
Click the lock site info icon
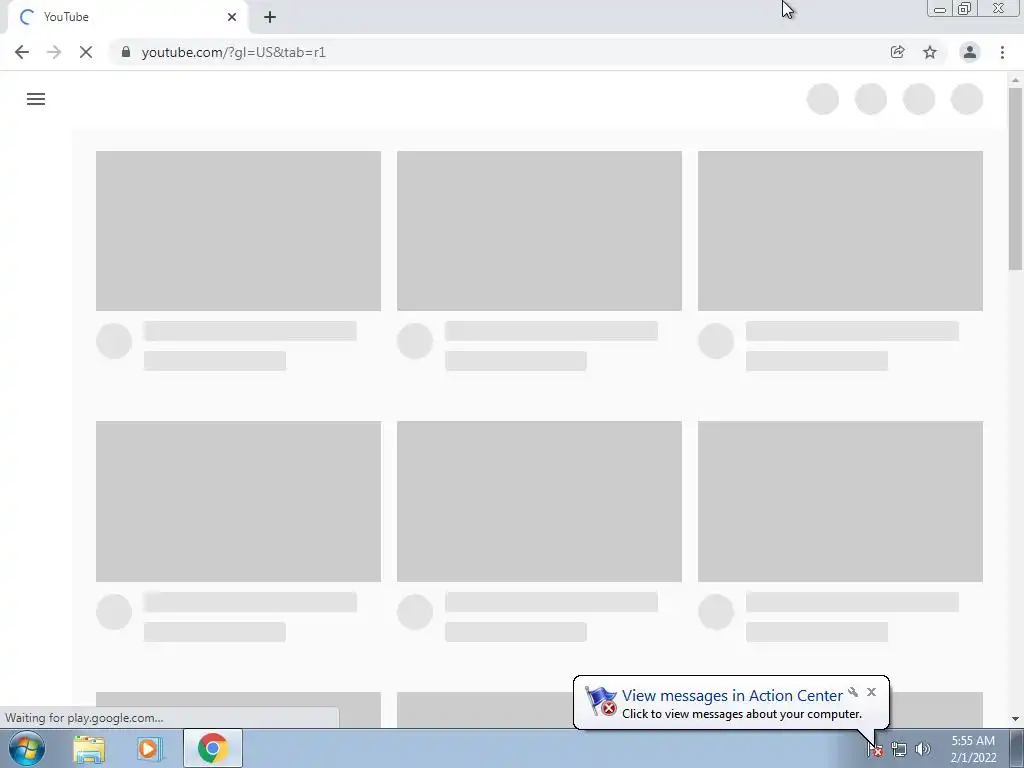126,52
